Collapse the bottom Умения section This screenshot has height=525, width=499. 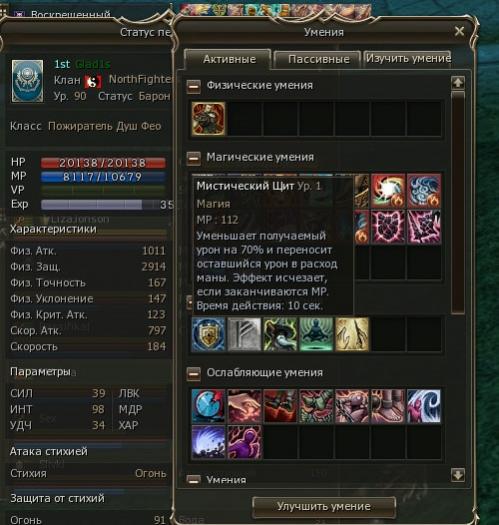[193, 479]
